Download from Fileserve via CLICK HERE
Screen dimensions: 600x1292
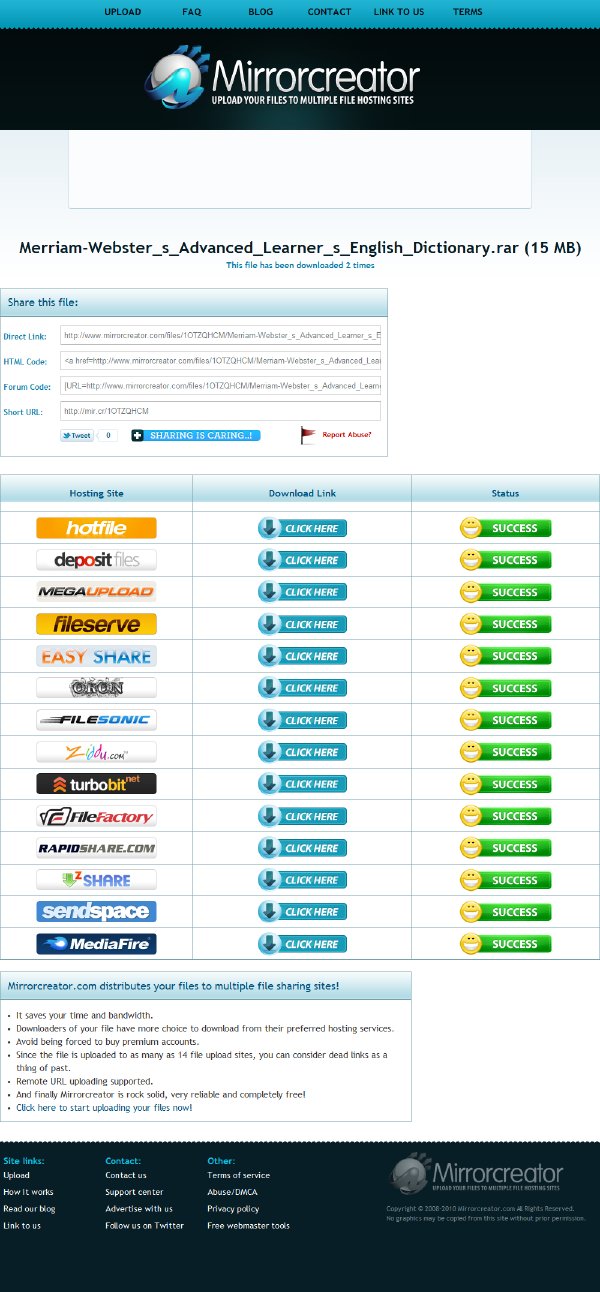tap(302, 624)
